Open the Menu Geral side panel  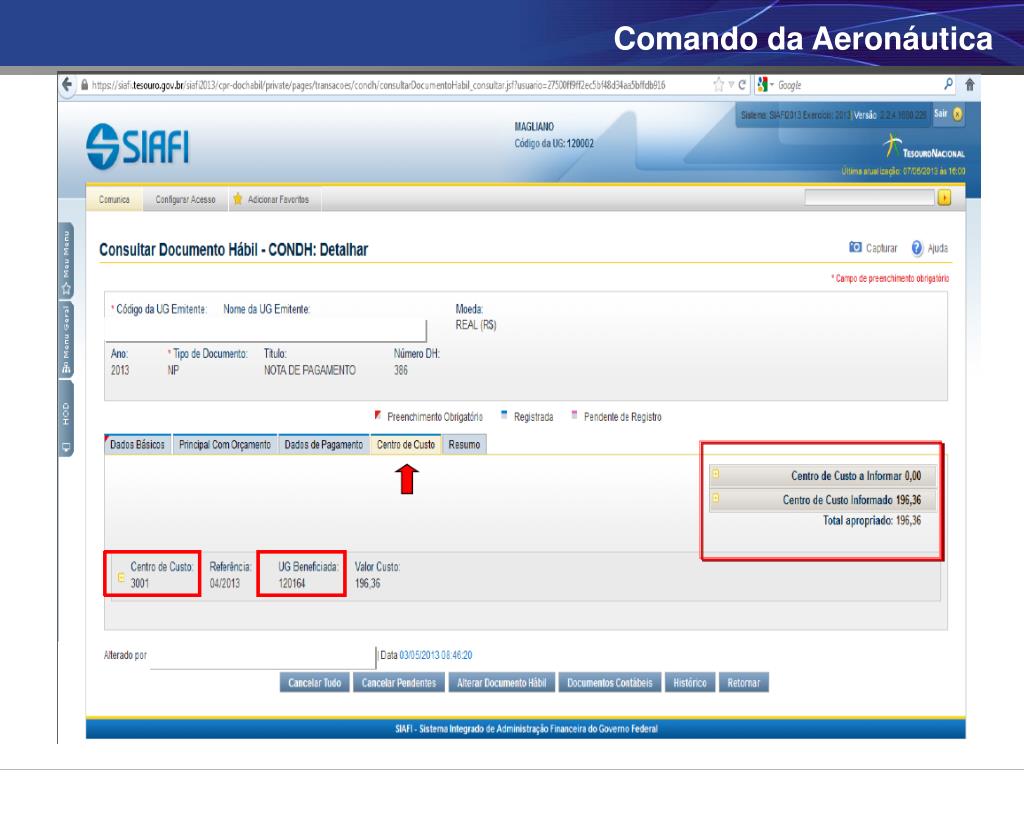pos(66,339)
